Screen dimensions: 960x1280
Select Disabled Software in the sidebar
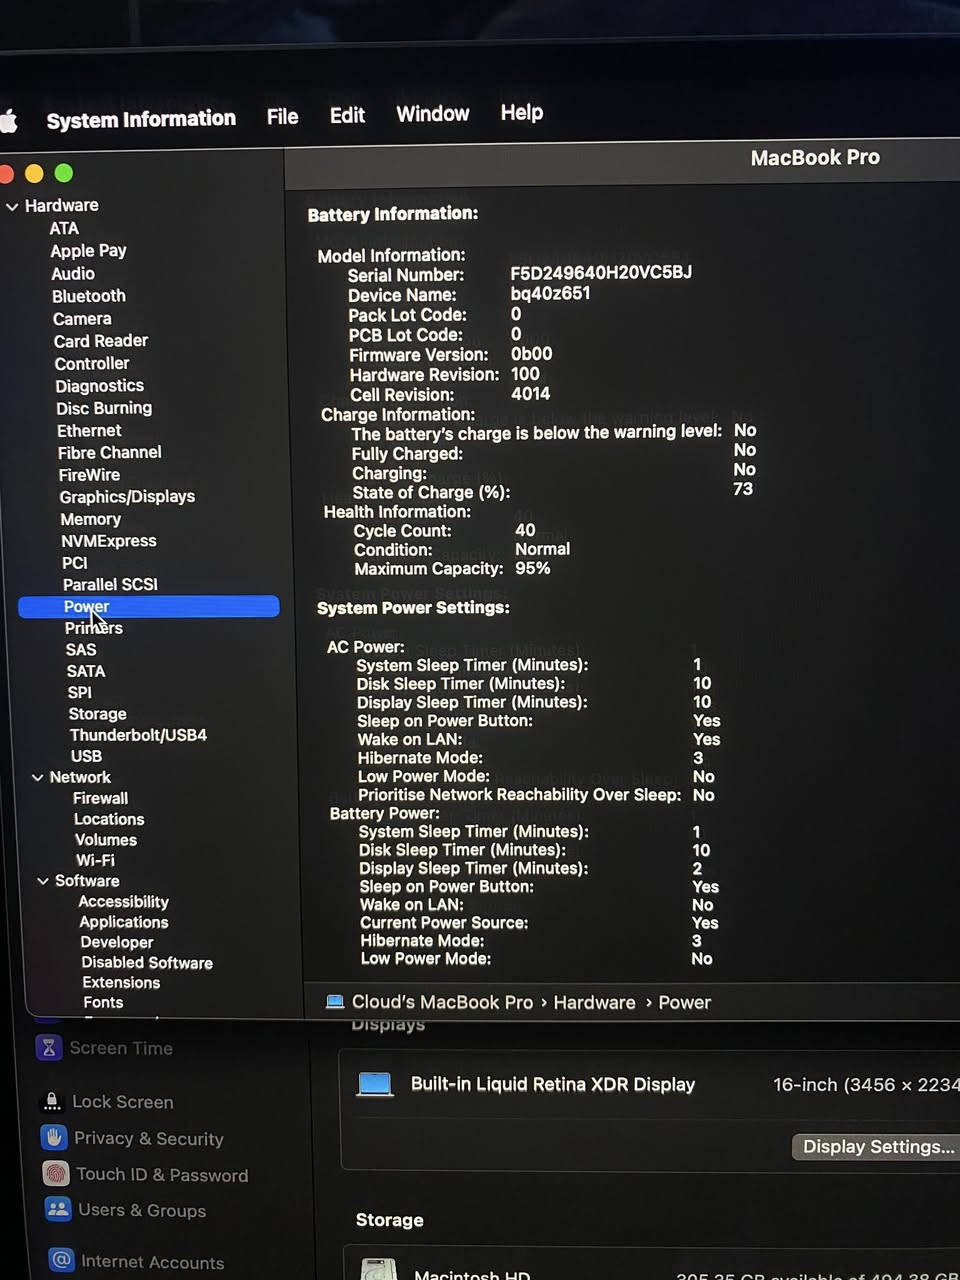coord(147,963)
